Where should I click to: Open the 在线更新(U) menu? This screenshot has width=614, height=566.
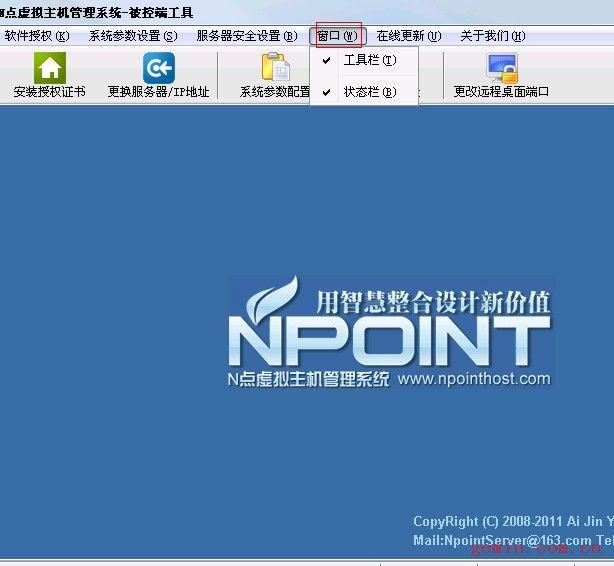(409, 36)
